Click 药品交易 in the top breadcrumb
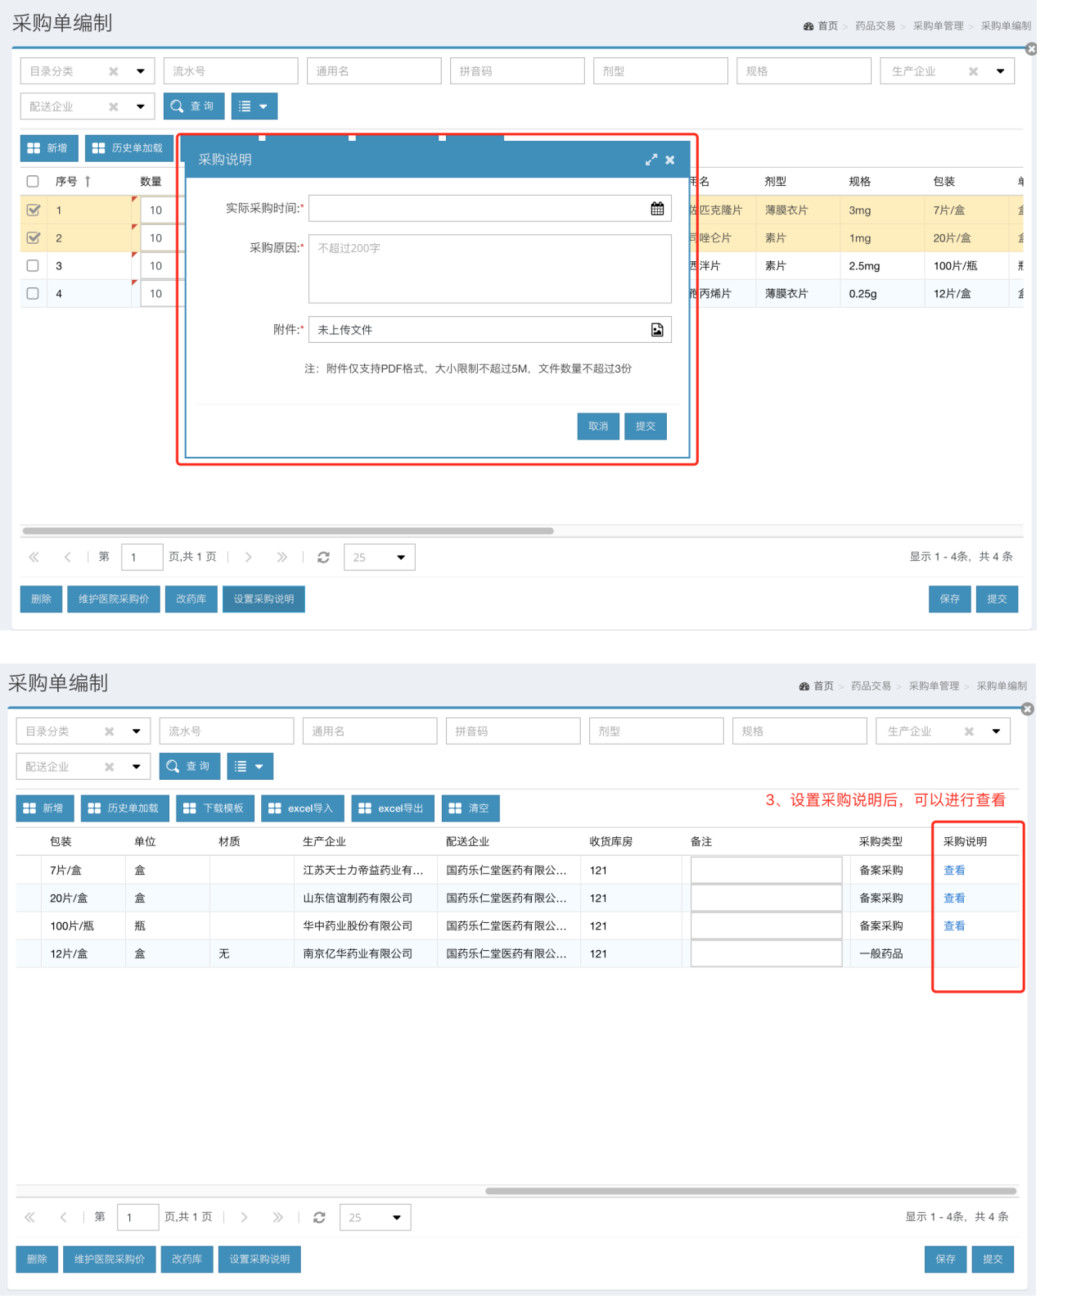 click(875, 26)
